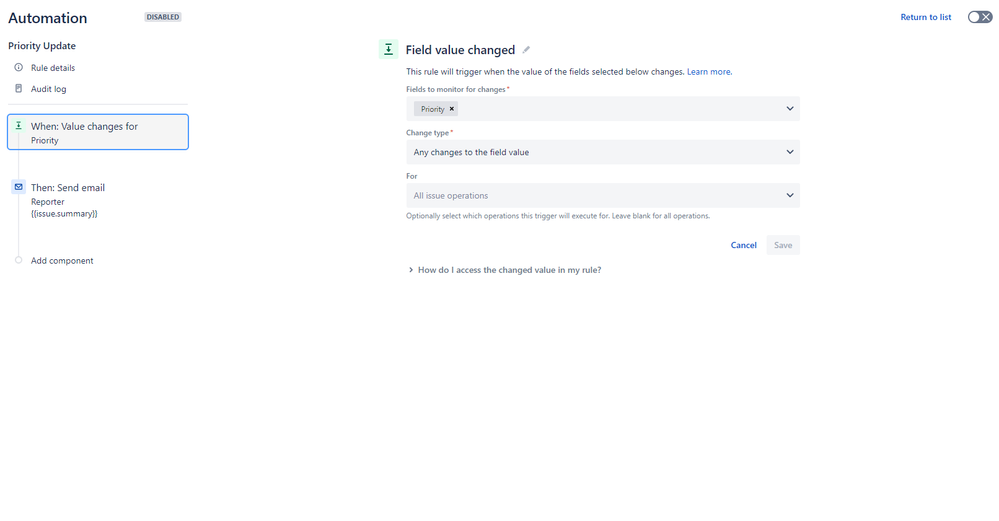Click the Rule details info icon
Viewport: 999px width, 521px height.
click(18, 68)
